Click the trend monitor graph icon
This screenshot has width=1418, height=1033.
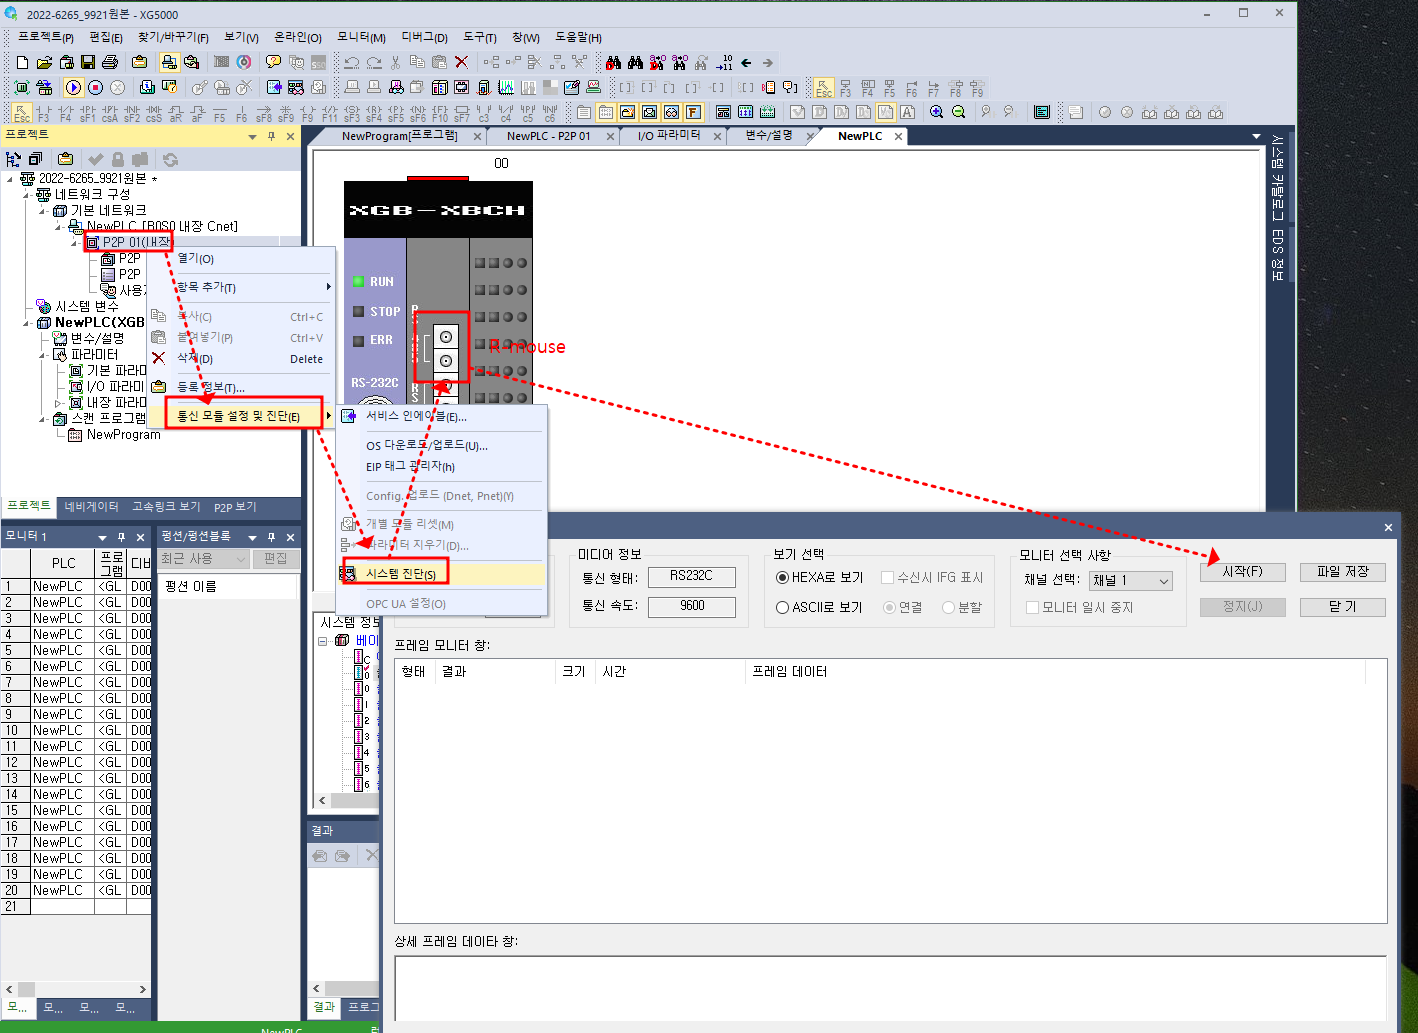click(506, 87)
